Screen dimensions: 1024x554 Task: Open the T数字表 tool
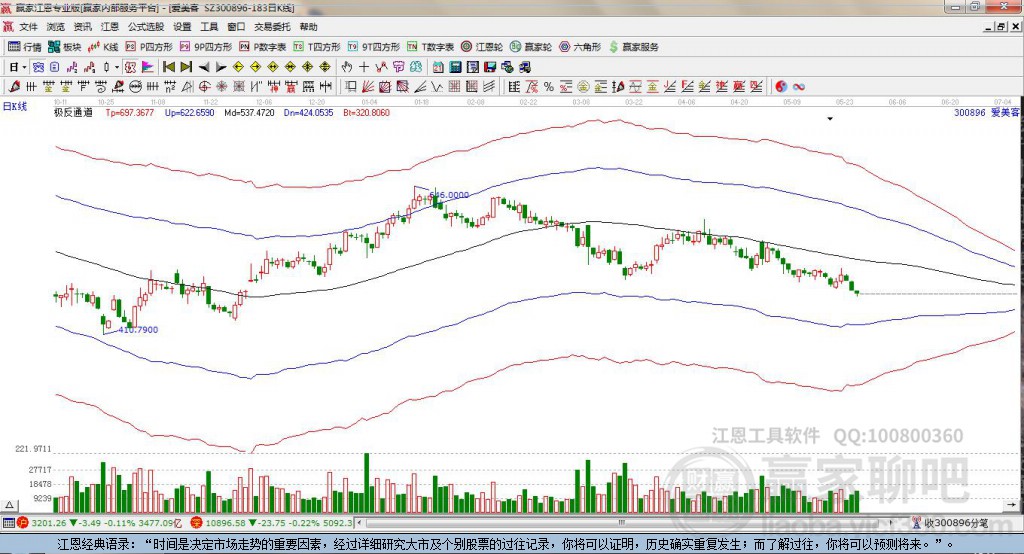[x=430, y=47]
